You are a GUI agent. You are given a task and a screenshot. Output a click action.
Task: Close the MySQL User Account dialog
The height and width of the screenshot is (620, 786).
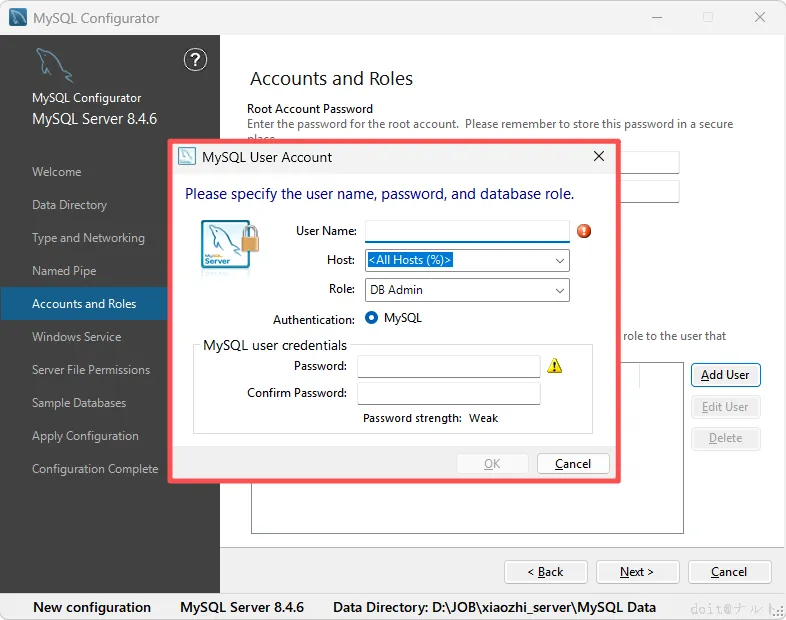point(599,157)
